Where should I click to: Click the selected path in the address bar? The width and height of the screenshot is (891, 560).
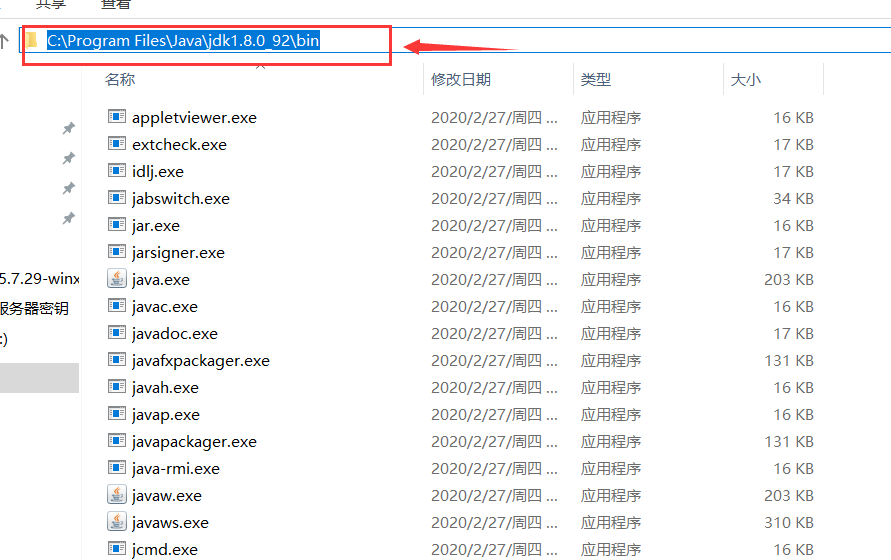[x=183, y=41]
